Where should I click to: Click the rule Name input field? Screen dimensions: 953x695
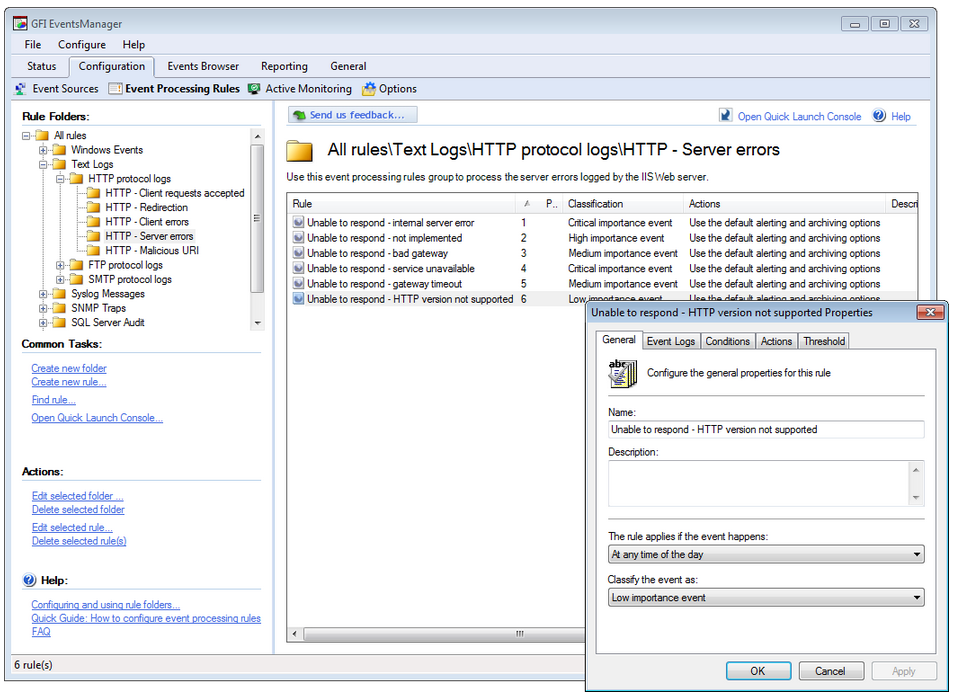(766, 430)
